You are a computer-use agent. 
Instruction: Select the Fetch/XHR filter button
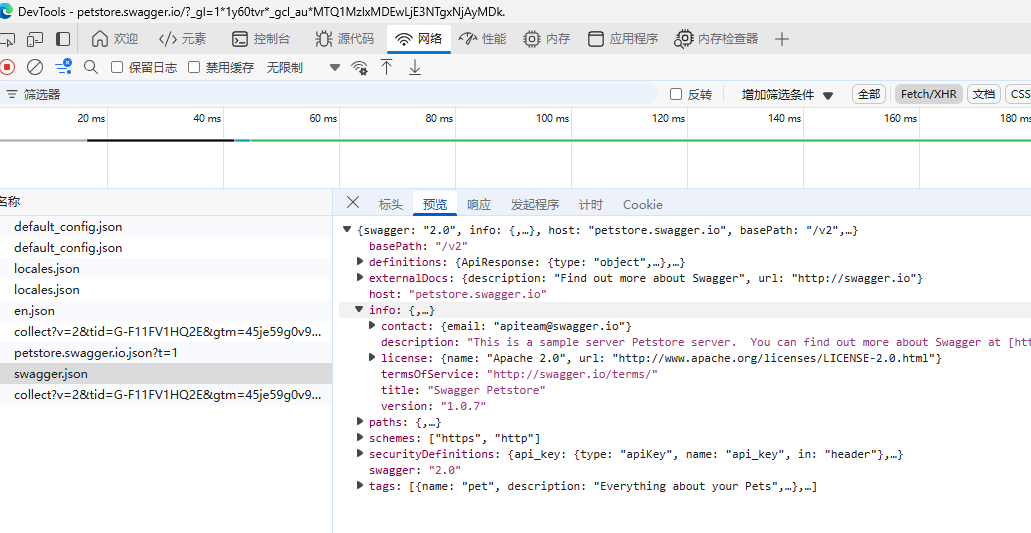point(928,94)
